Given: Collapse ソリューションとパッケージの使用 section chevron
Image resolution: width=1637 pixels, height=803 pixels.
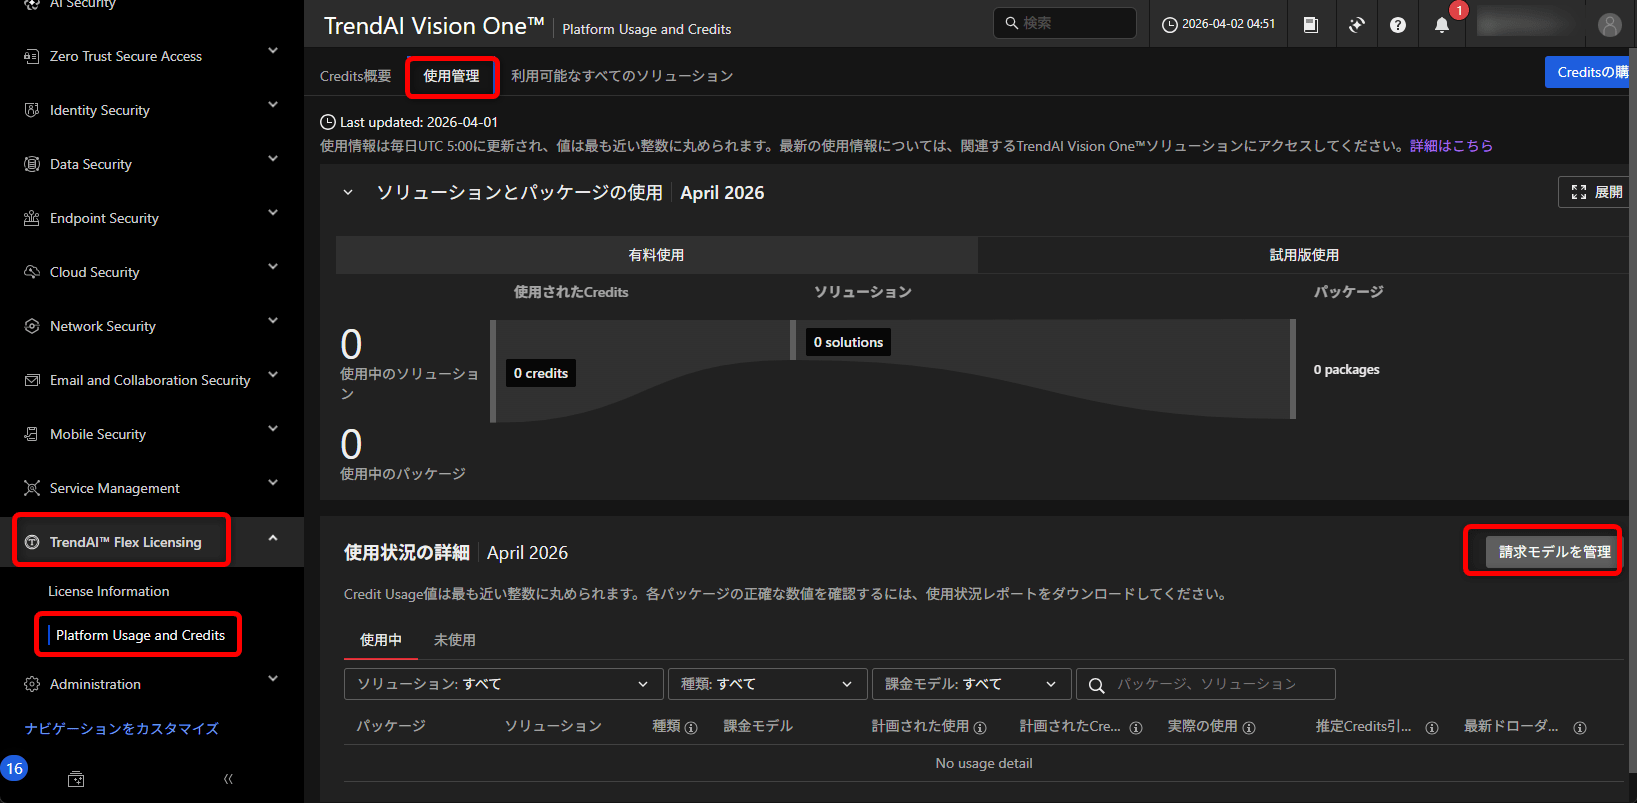Looking at the screenshot, I should point(348,192).
